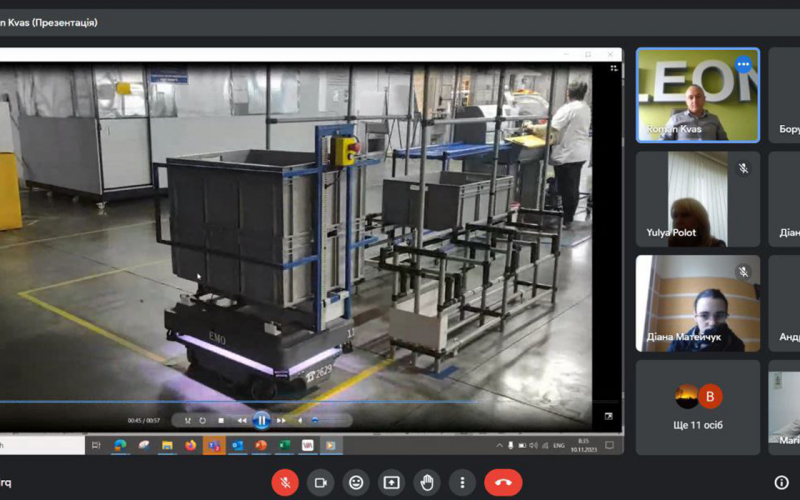Select Roman Kvas video tile
Viewport: 800px width, 500px height.
click(698, 95)
